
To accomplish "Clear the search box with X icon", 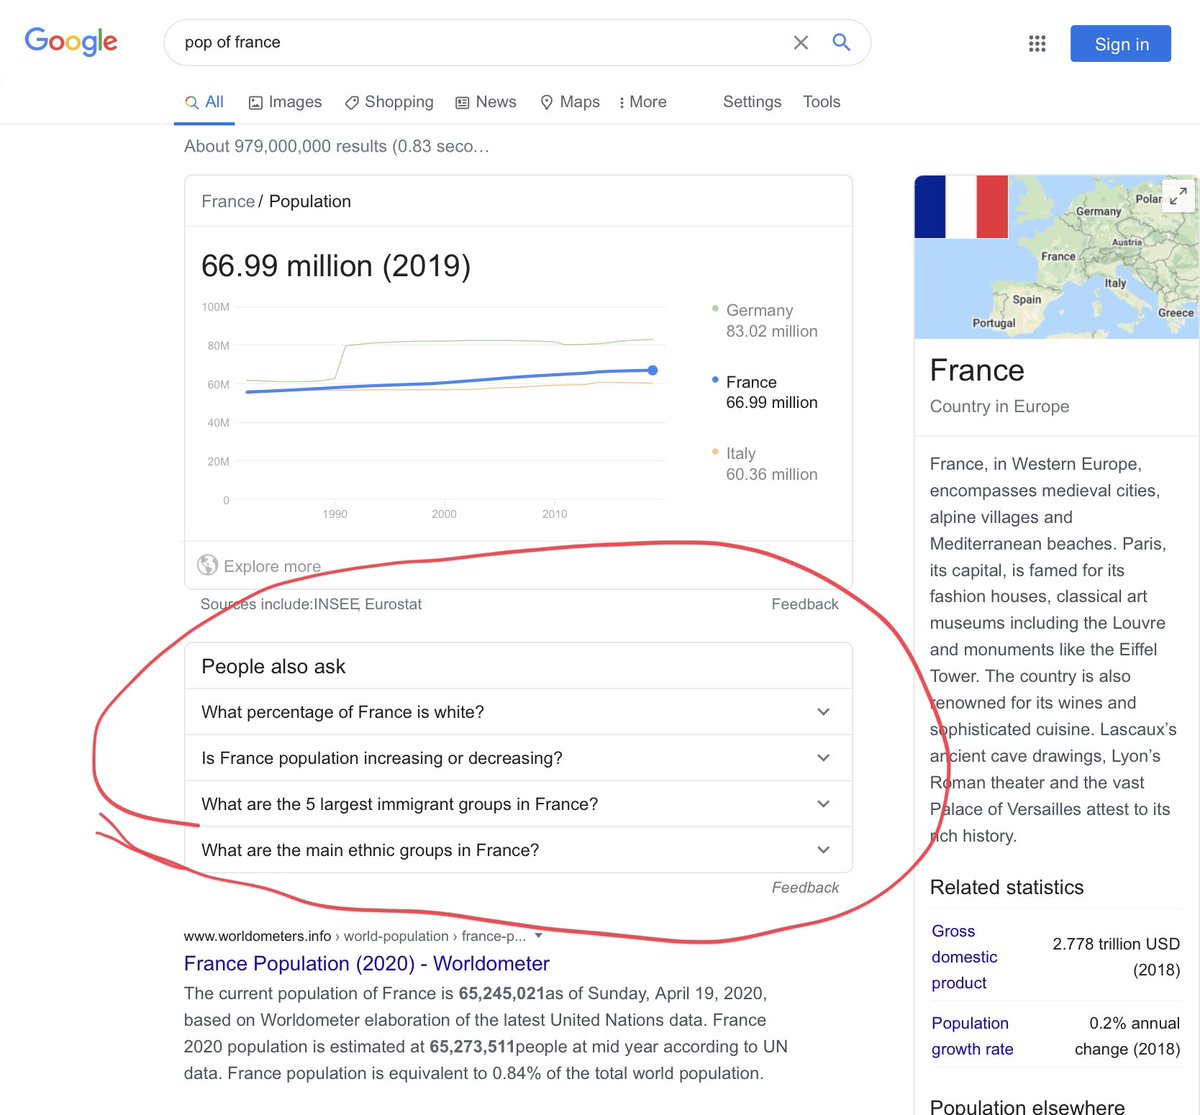I will point(801,42).
